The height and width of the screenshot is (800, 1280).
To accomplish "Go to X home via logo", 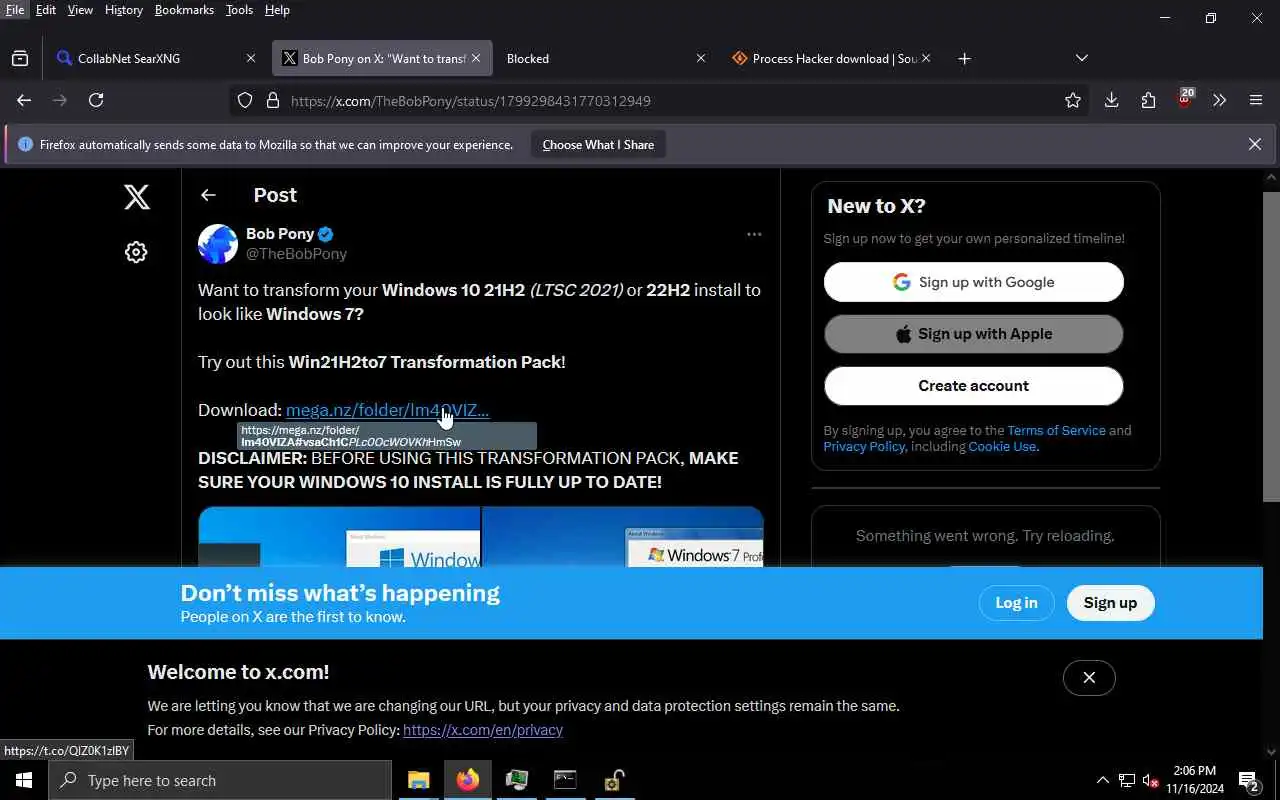I will click(x=137, y=196).
